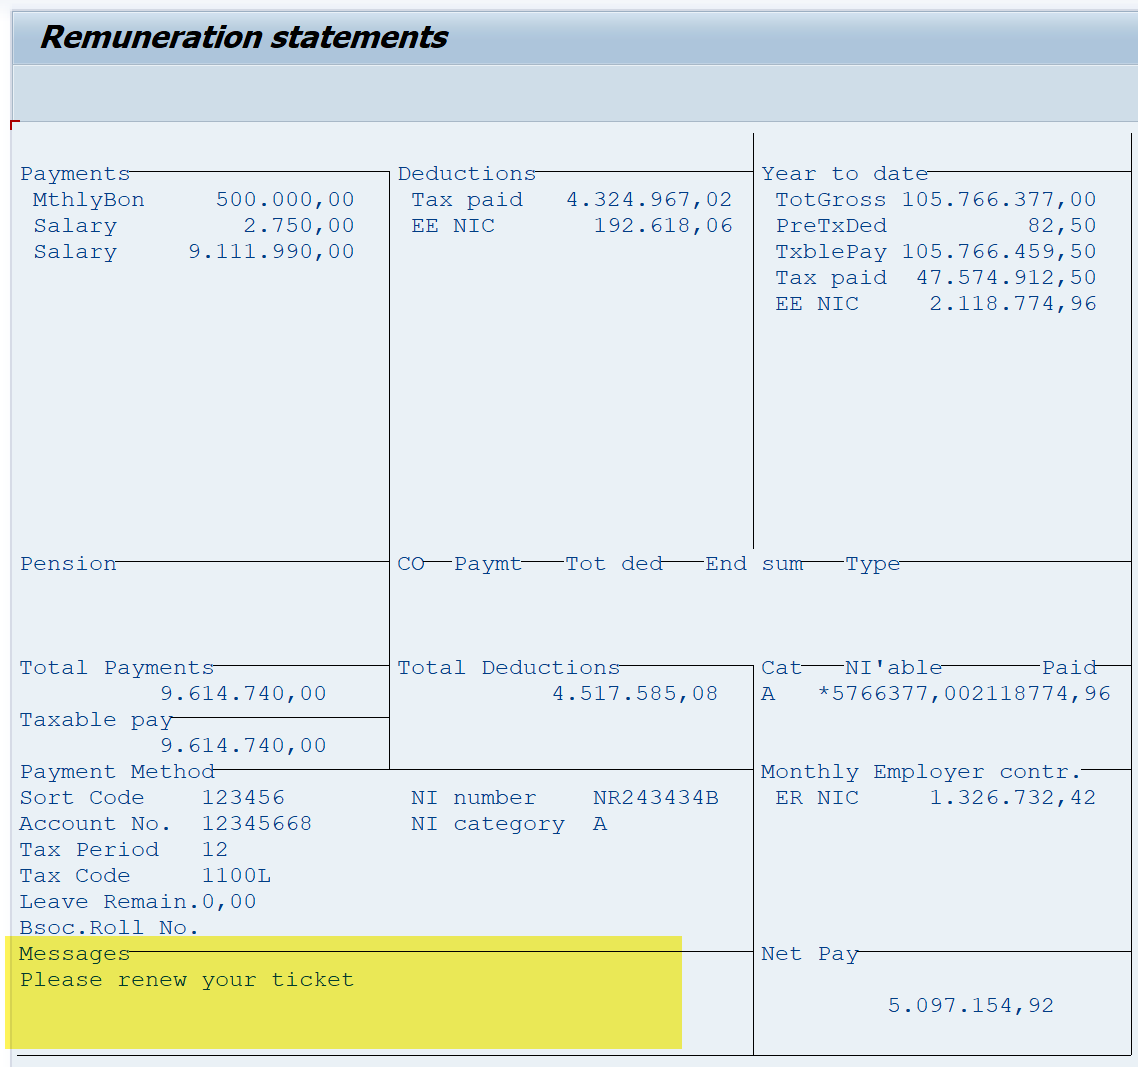Click the Net Pay heading
The image size is (1138, 1067).
click(x=810, y=954)
